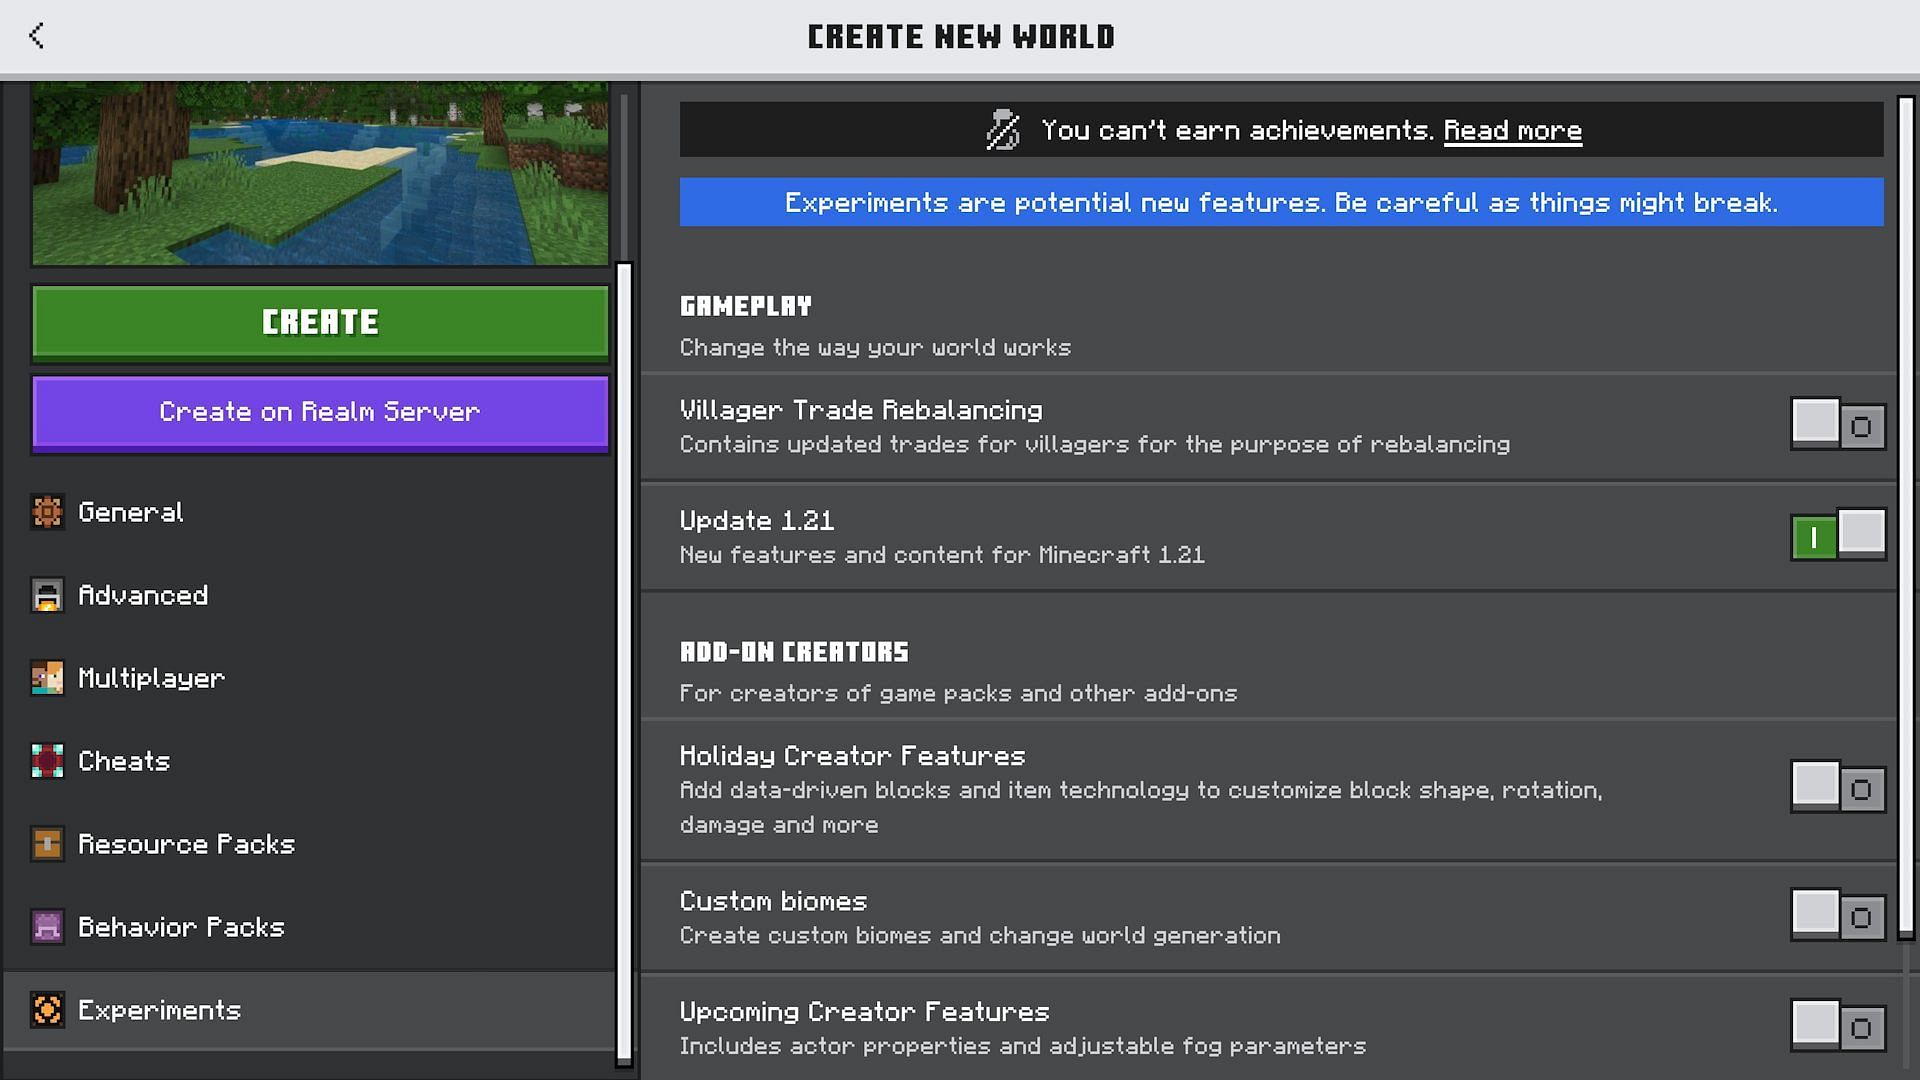Click the Advanced settings icon
Screen dimensions: 1920x1080
47,596
